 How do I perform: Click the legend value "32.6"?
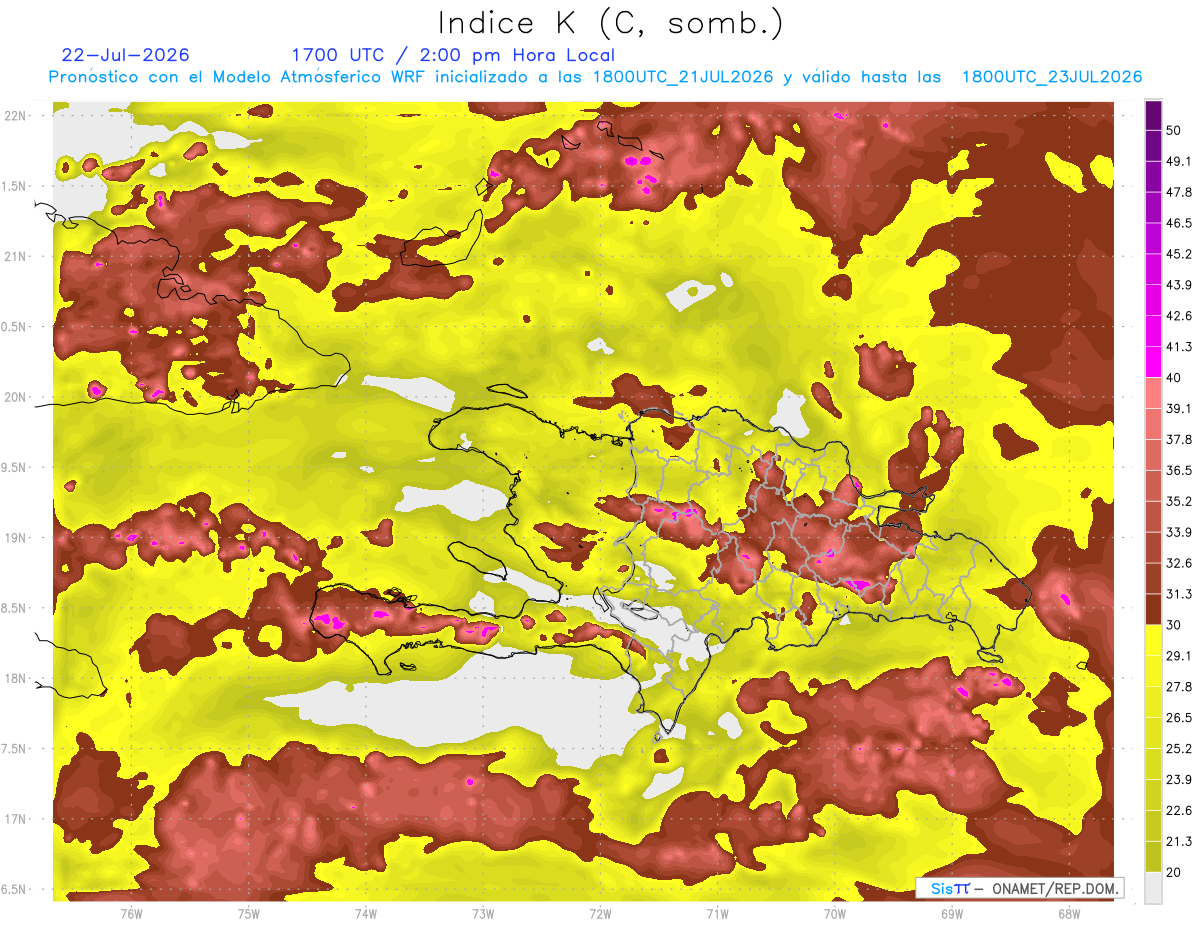(x=1178, y=563)
